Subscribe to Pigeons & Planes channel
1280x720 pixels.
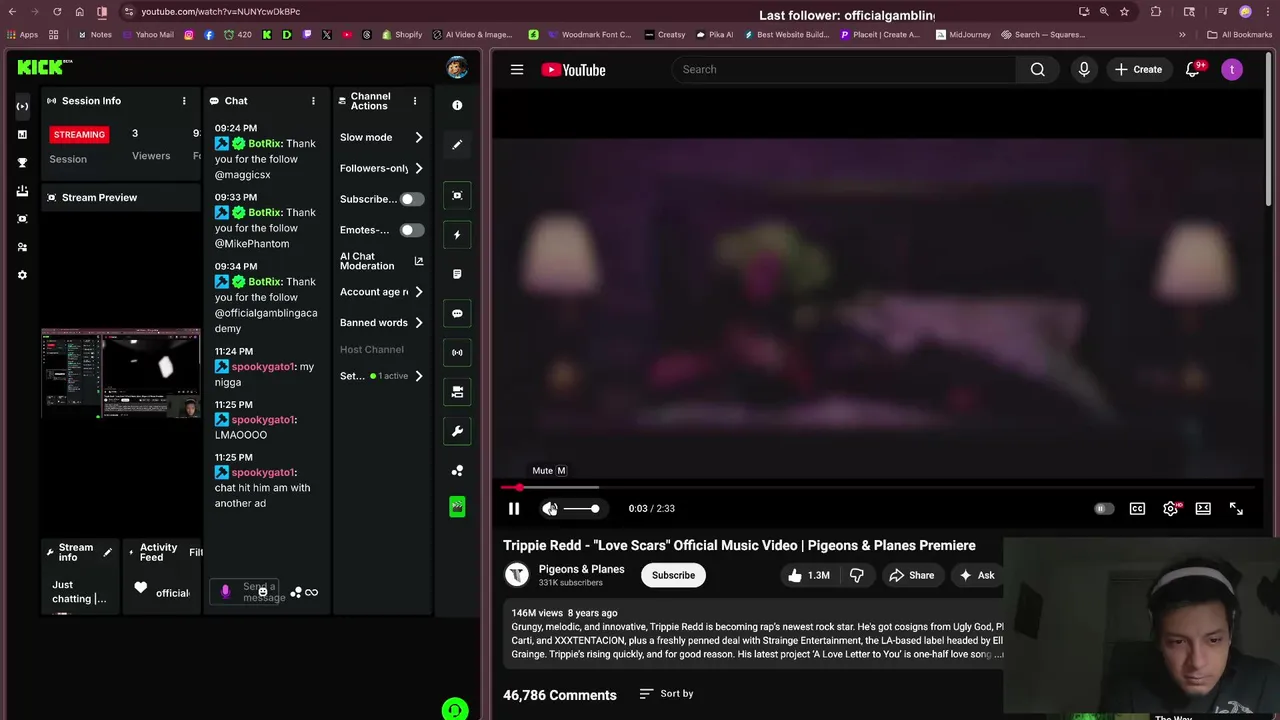(x=673, y=575)
